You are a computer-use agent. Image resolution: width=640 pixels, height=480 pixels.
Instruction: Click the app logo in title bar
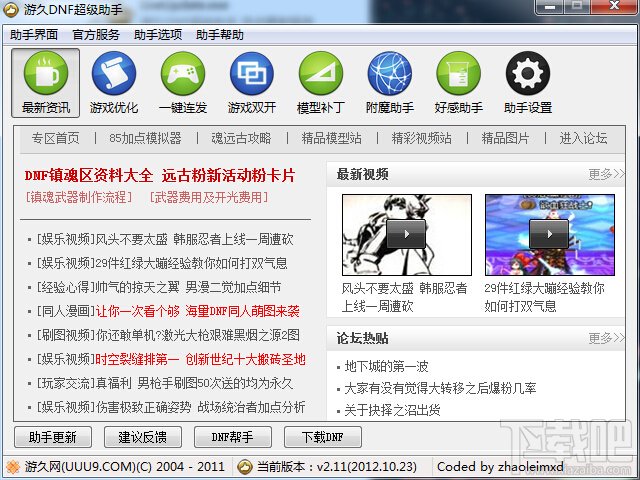tap(11, 9)
